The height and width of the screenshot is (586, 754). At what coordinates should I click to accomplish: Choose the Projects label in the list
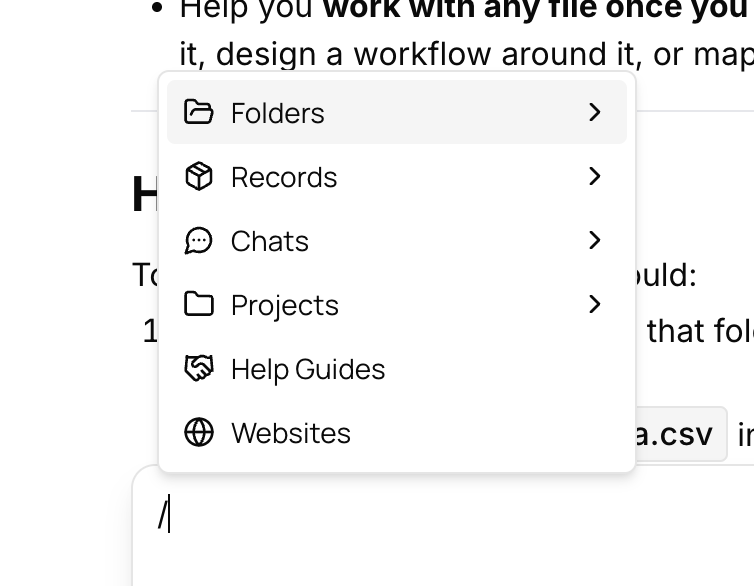click(285, 306)
